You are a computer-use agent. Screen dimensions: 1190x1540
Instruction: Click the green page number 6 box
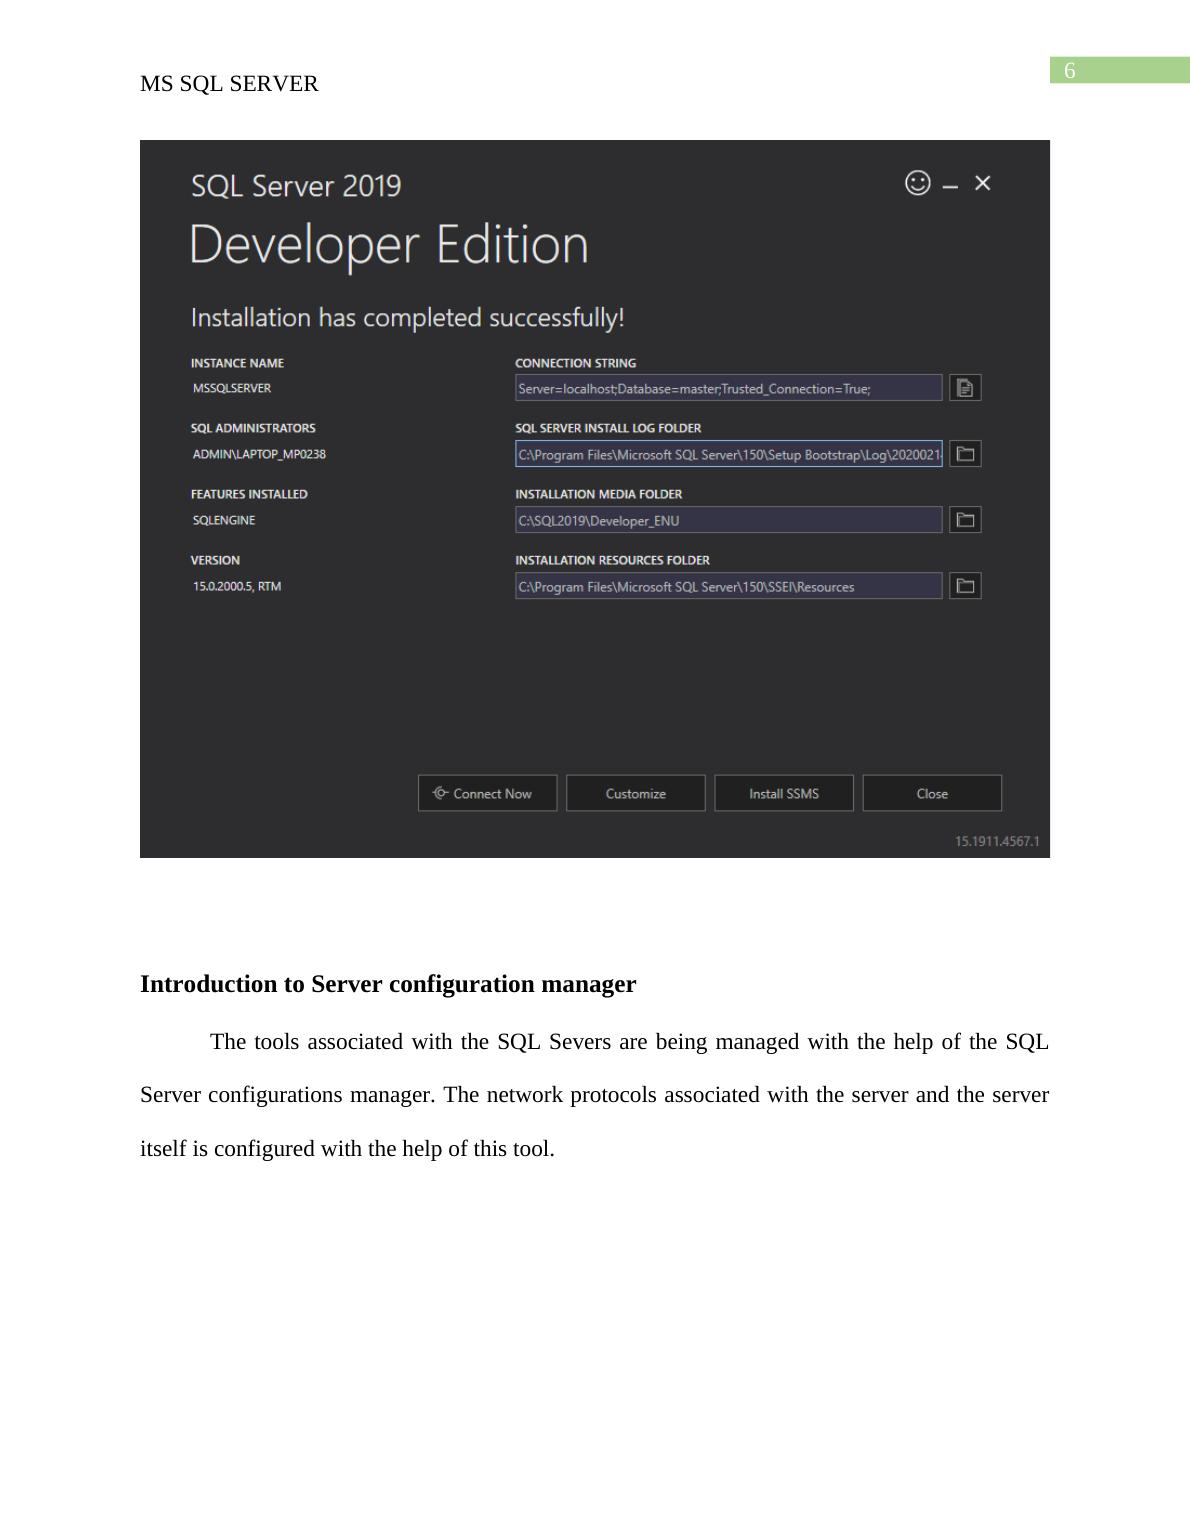pyautogui.click(x=1118, y=70)
